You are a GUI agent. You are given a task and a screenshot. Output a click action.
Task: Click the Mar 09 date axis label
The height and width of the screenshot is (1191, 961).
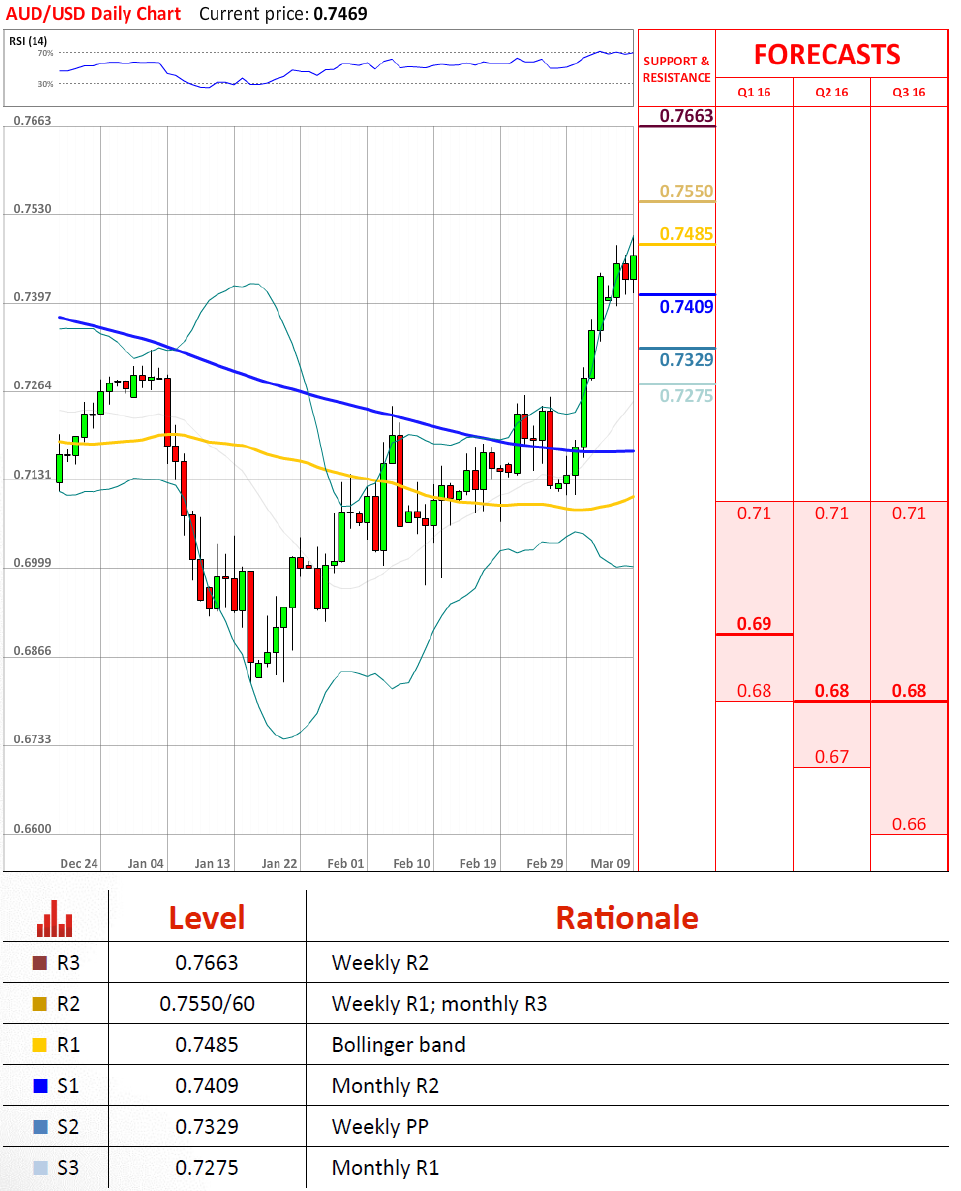coord(611,864)
